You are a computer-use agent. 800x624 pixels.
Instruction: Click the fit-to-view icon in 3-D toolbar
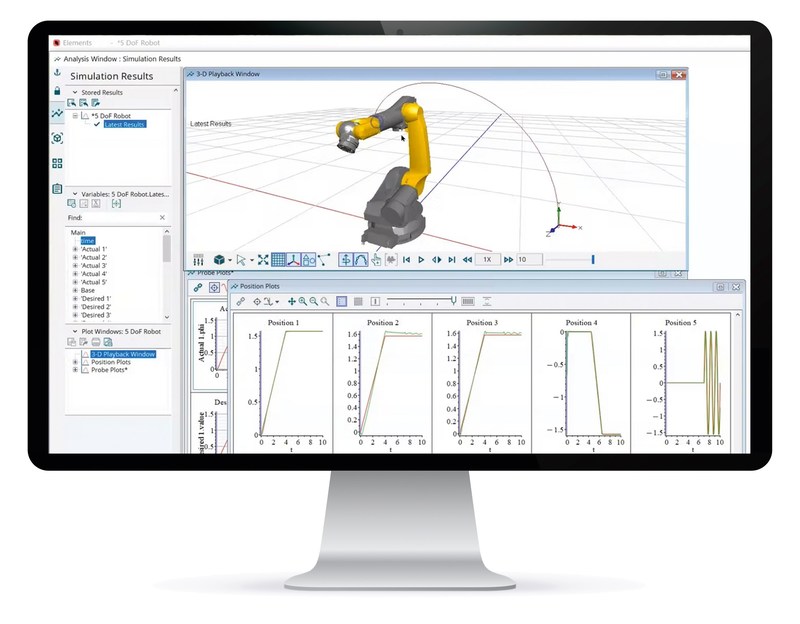263,260
